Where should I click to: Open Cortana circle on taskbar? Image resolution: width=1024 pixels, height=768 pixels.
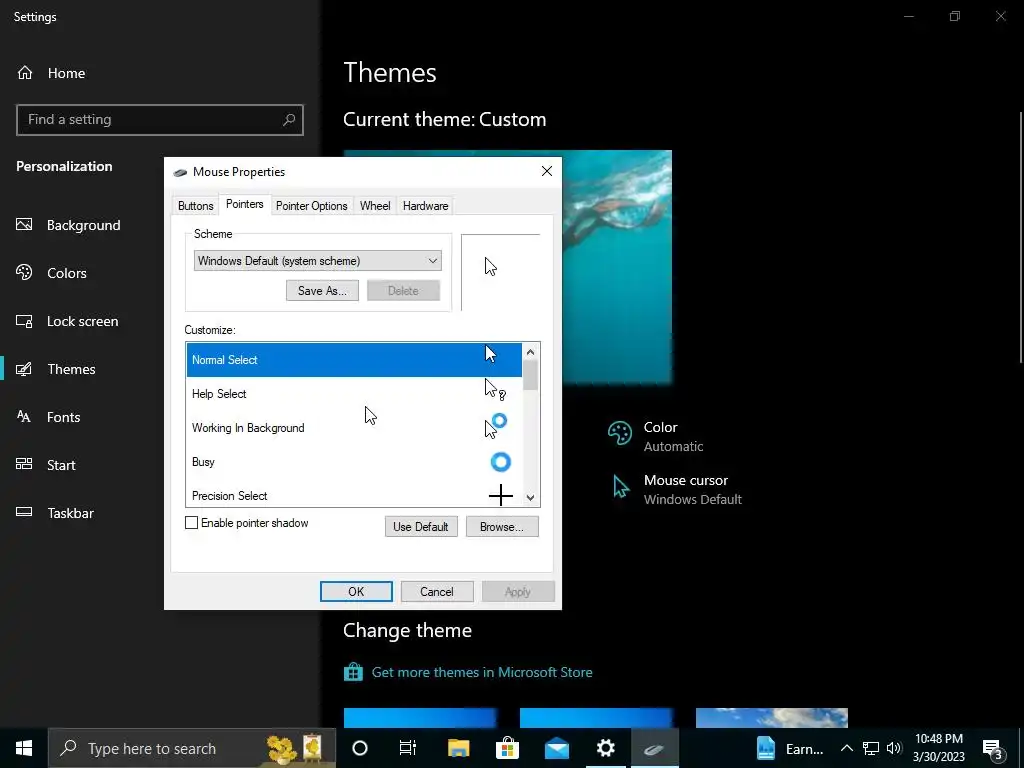360,748
